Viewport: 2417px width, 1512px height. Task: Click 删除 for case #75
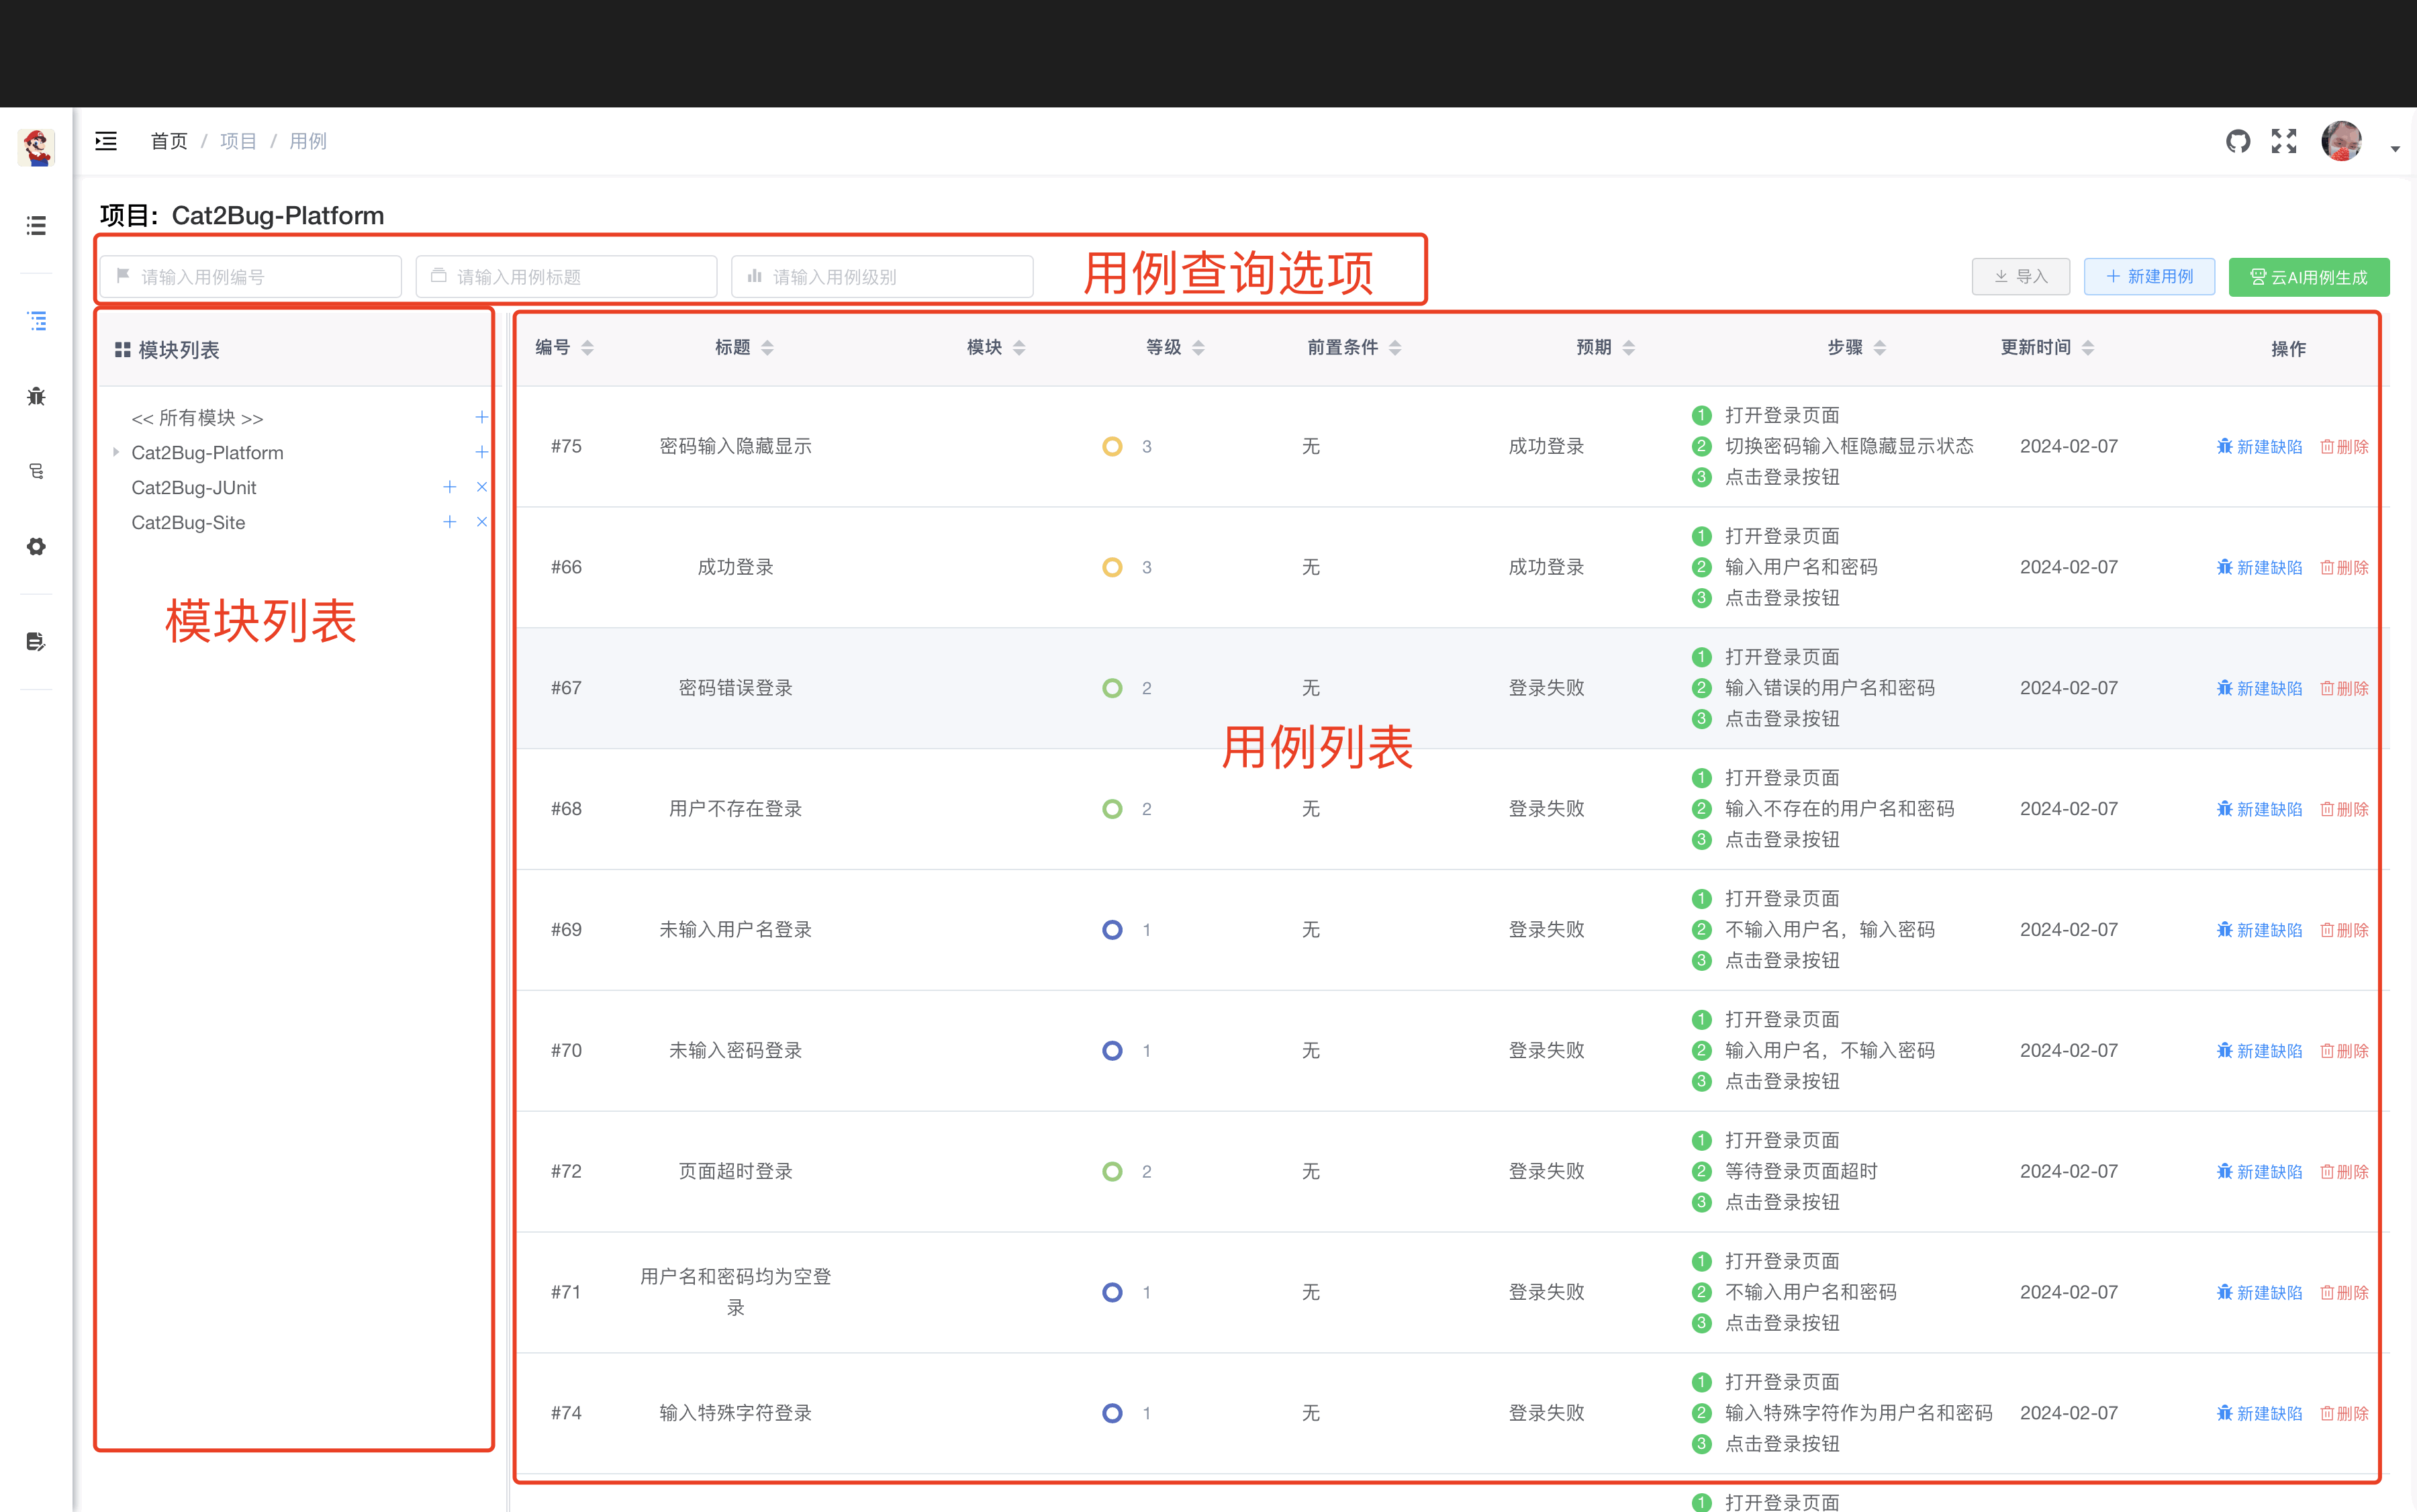2344,446
